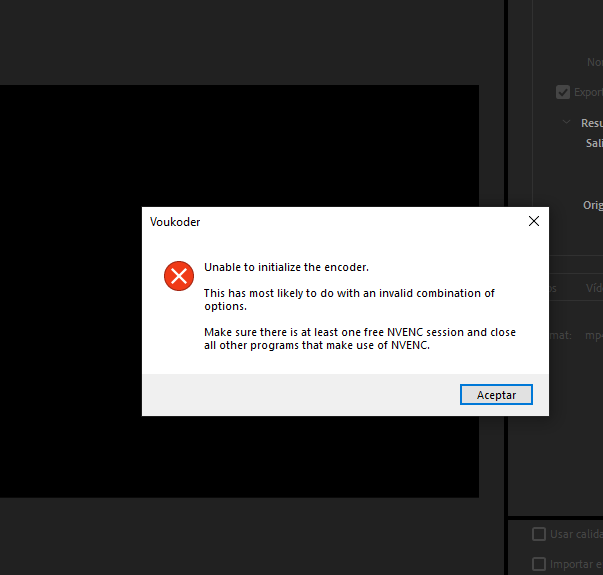The height and width of the screenshot is (575, 603).
Task: Click the Aceptar button
Action: tap(496, 395)
